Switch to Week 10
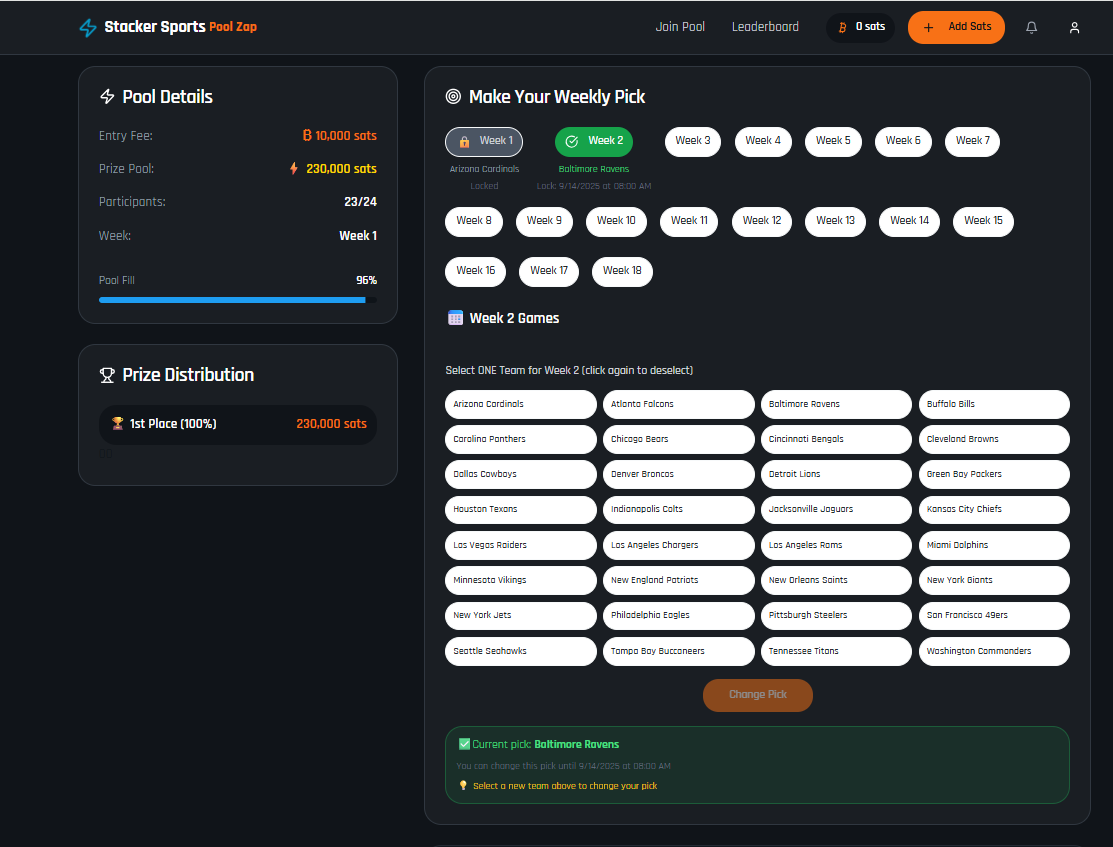1113x847 pixels. click(616, 222)
